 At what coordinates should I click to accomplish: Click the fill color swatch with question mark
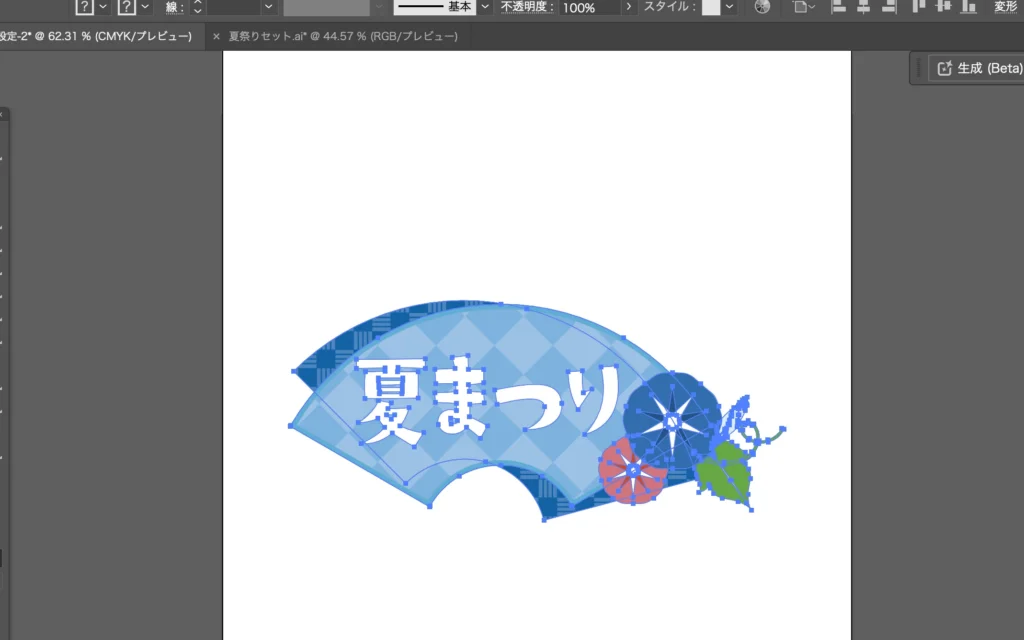pyautogui.click(x=85, y=7)
